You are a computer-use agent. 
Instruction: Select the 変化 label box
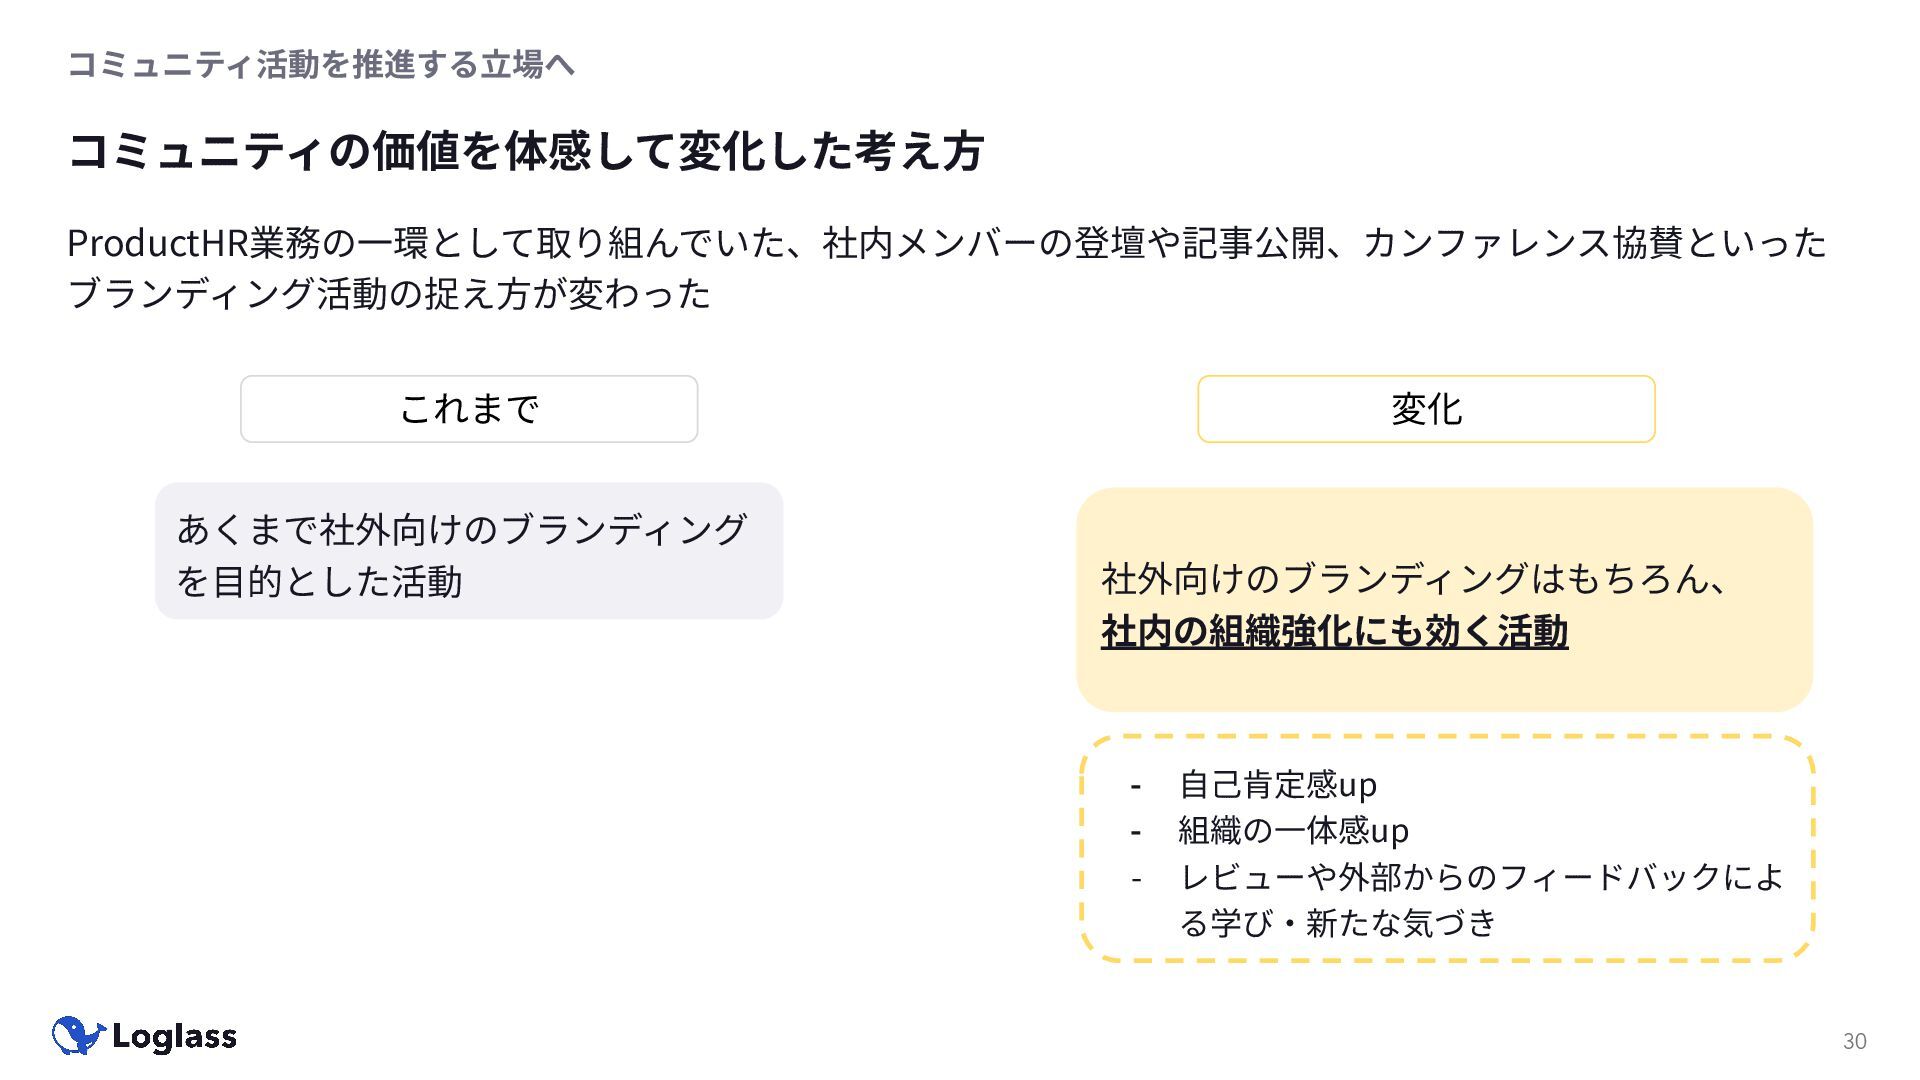coord(1426,409)
